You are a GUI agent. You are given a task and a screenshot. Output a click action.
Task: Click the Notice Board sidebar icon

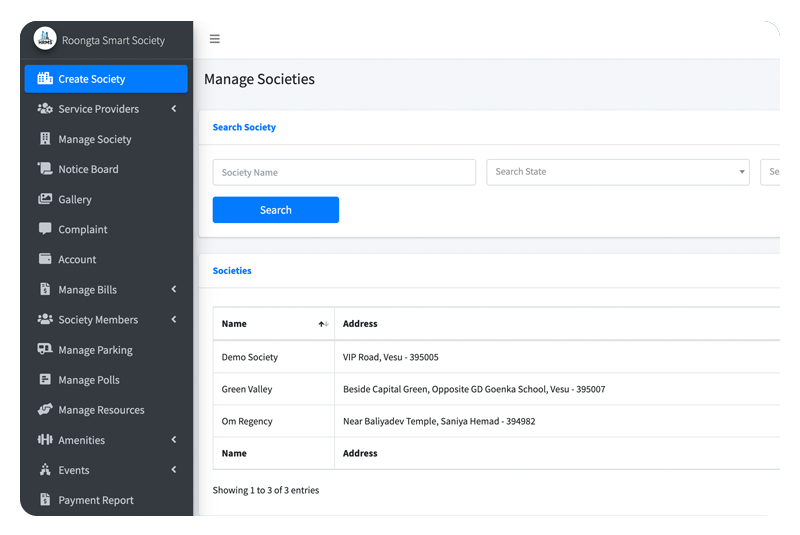[45, 169]
